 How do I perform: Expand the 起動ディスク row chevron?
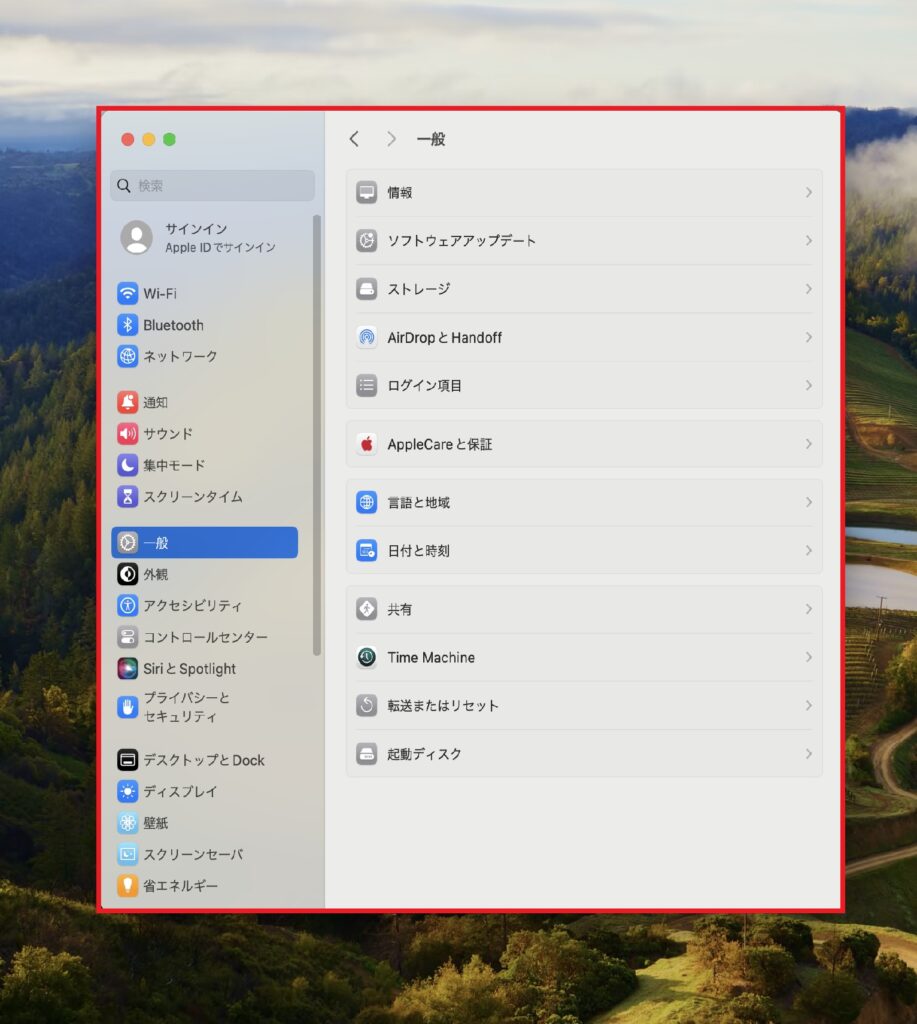point(809,754)
